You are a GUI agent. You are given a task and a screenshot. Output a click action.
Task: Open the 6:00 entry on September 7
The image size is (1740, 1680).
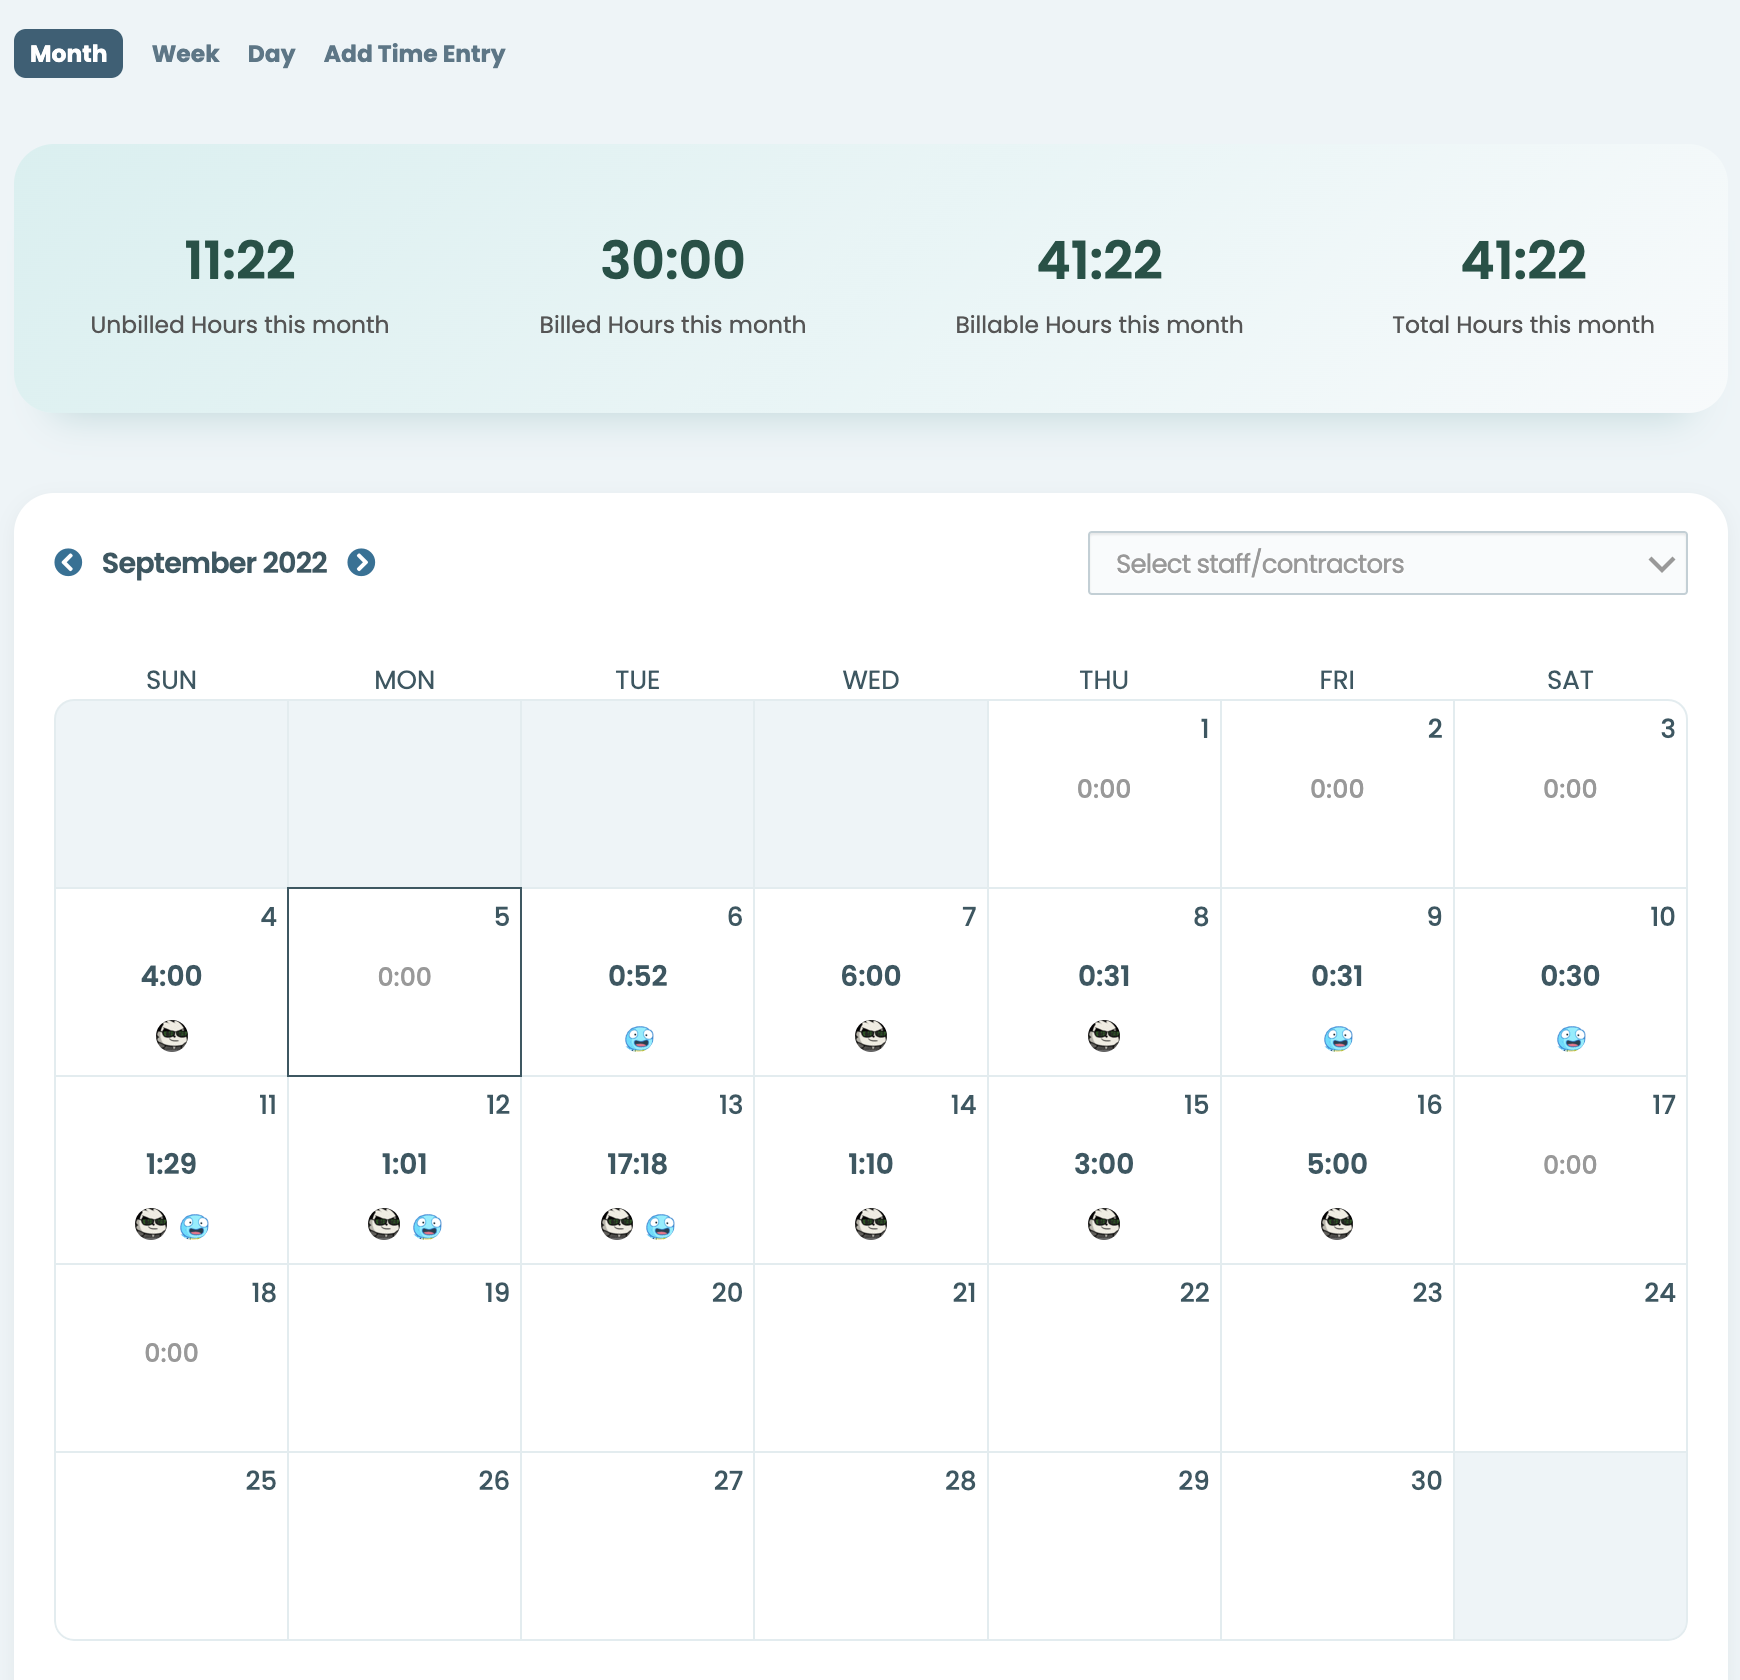click(x=871, y=975)
